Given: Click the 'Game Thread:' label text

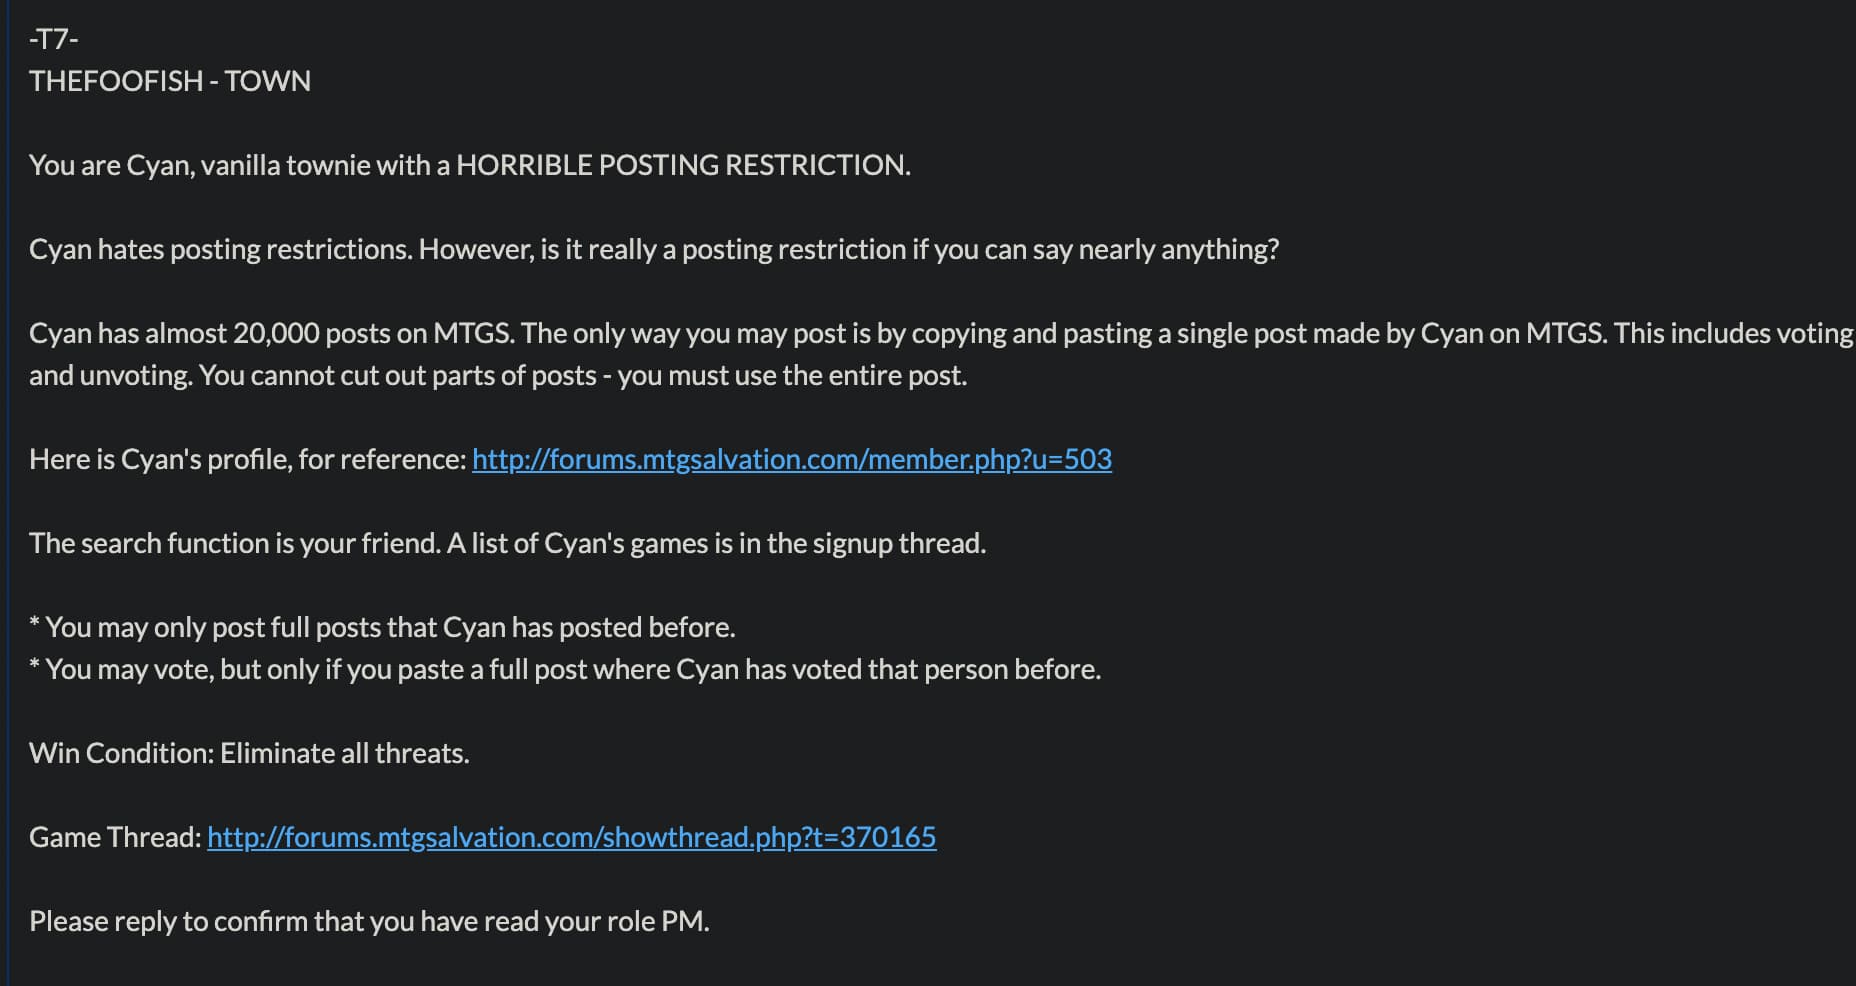Looking at the screenshot, I should click(x=115, y=837).
